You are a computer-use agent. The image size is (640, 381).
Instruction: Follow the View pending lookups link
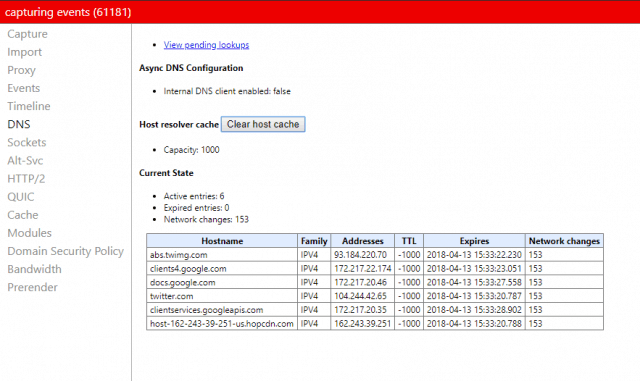(x=206, y=45)
